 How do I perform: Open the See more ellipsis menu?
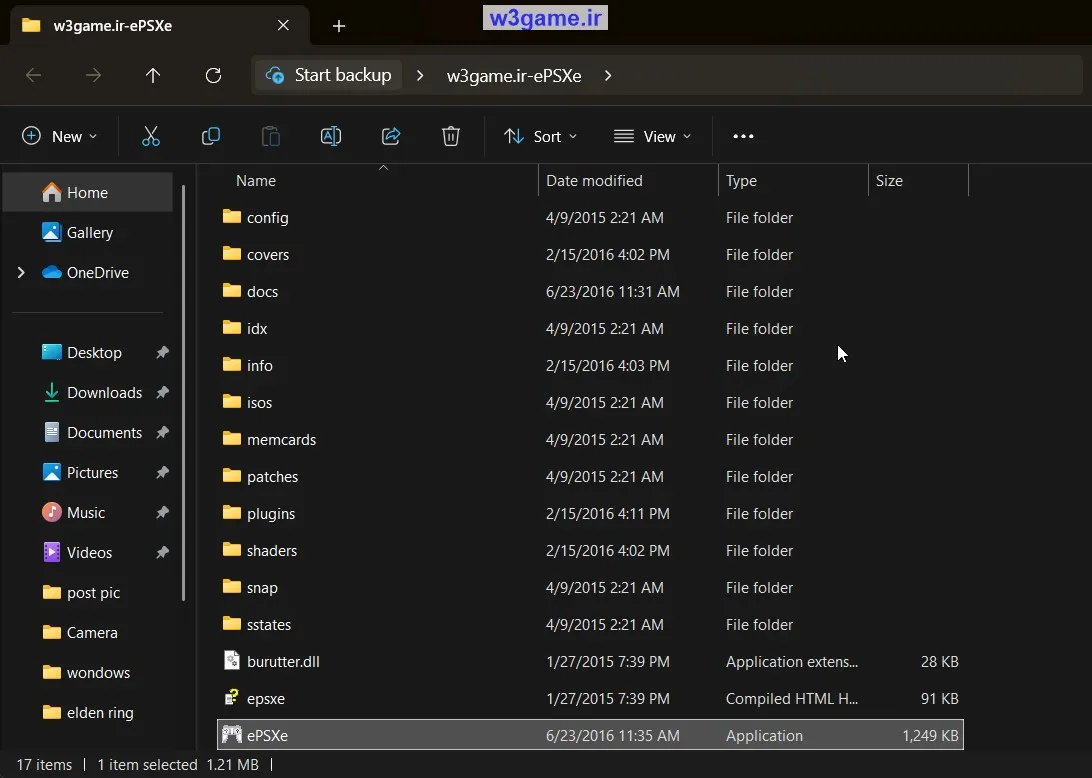pyautogui.click(x=743, y=136)
